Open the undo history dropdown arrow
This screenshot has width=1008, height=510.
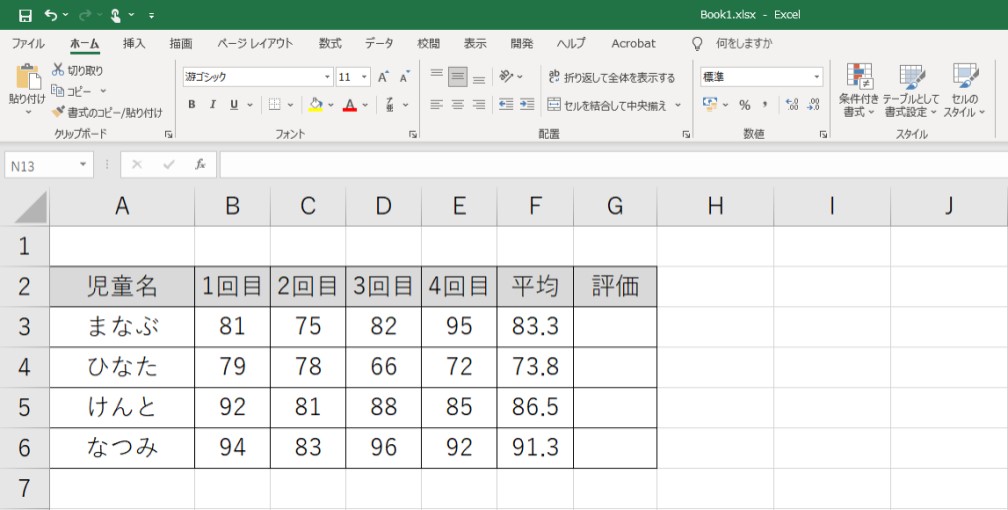tap(66, 15)
